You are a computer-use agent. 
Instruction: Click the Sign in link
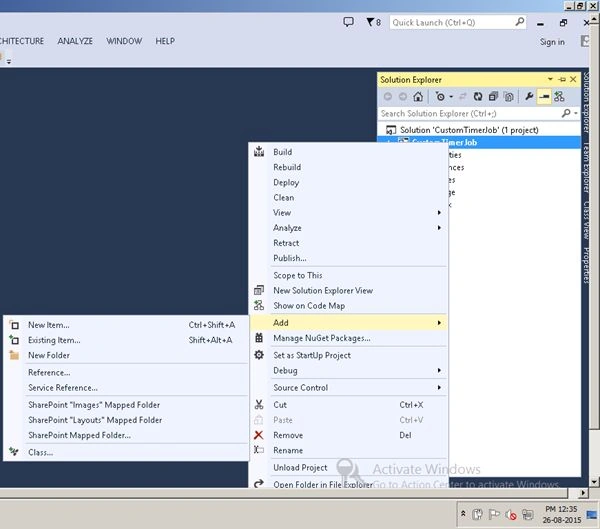pos(552,42)
